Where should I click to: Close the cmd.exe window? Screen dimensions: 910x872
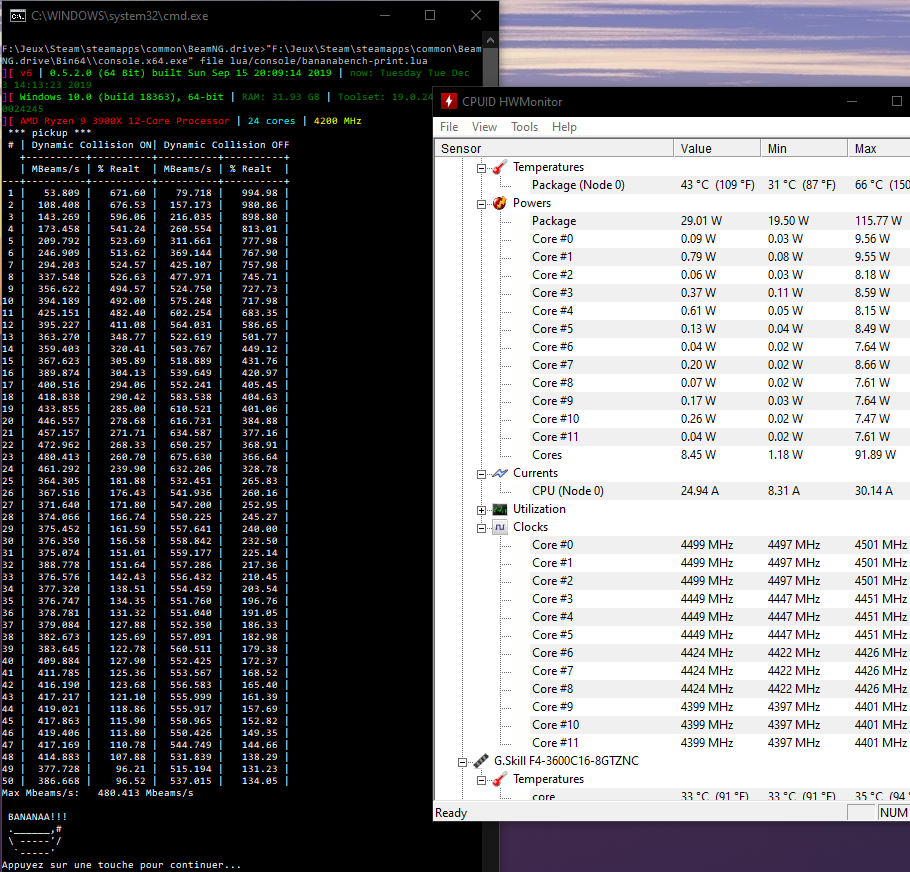click(x=476, y=16)
